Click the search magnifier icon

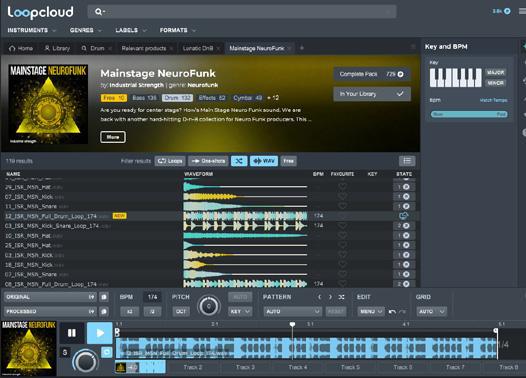(98, 12)
